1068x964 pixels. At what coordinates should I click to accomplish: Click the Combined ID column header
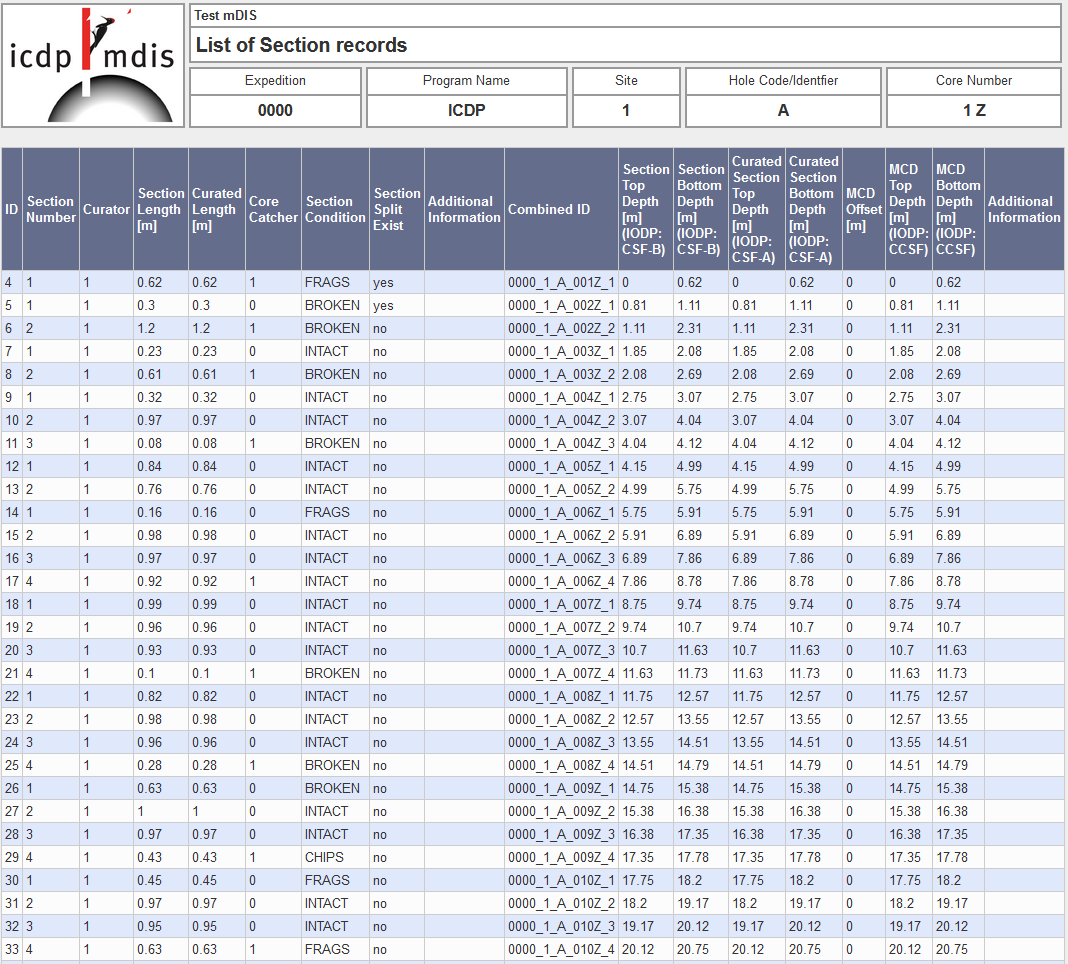548,209
